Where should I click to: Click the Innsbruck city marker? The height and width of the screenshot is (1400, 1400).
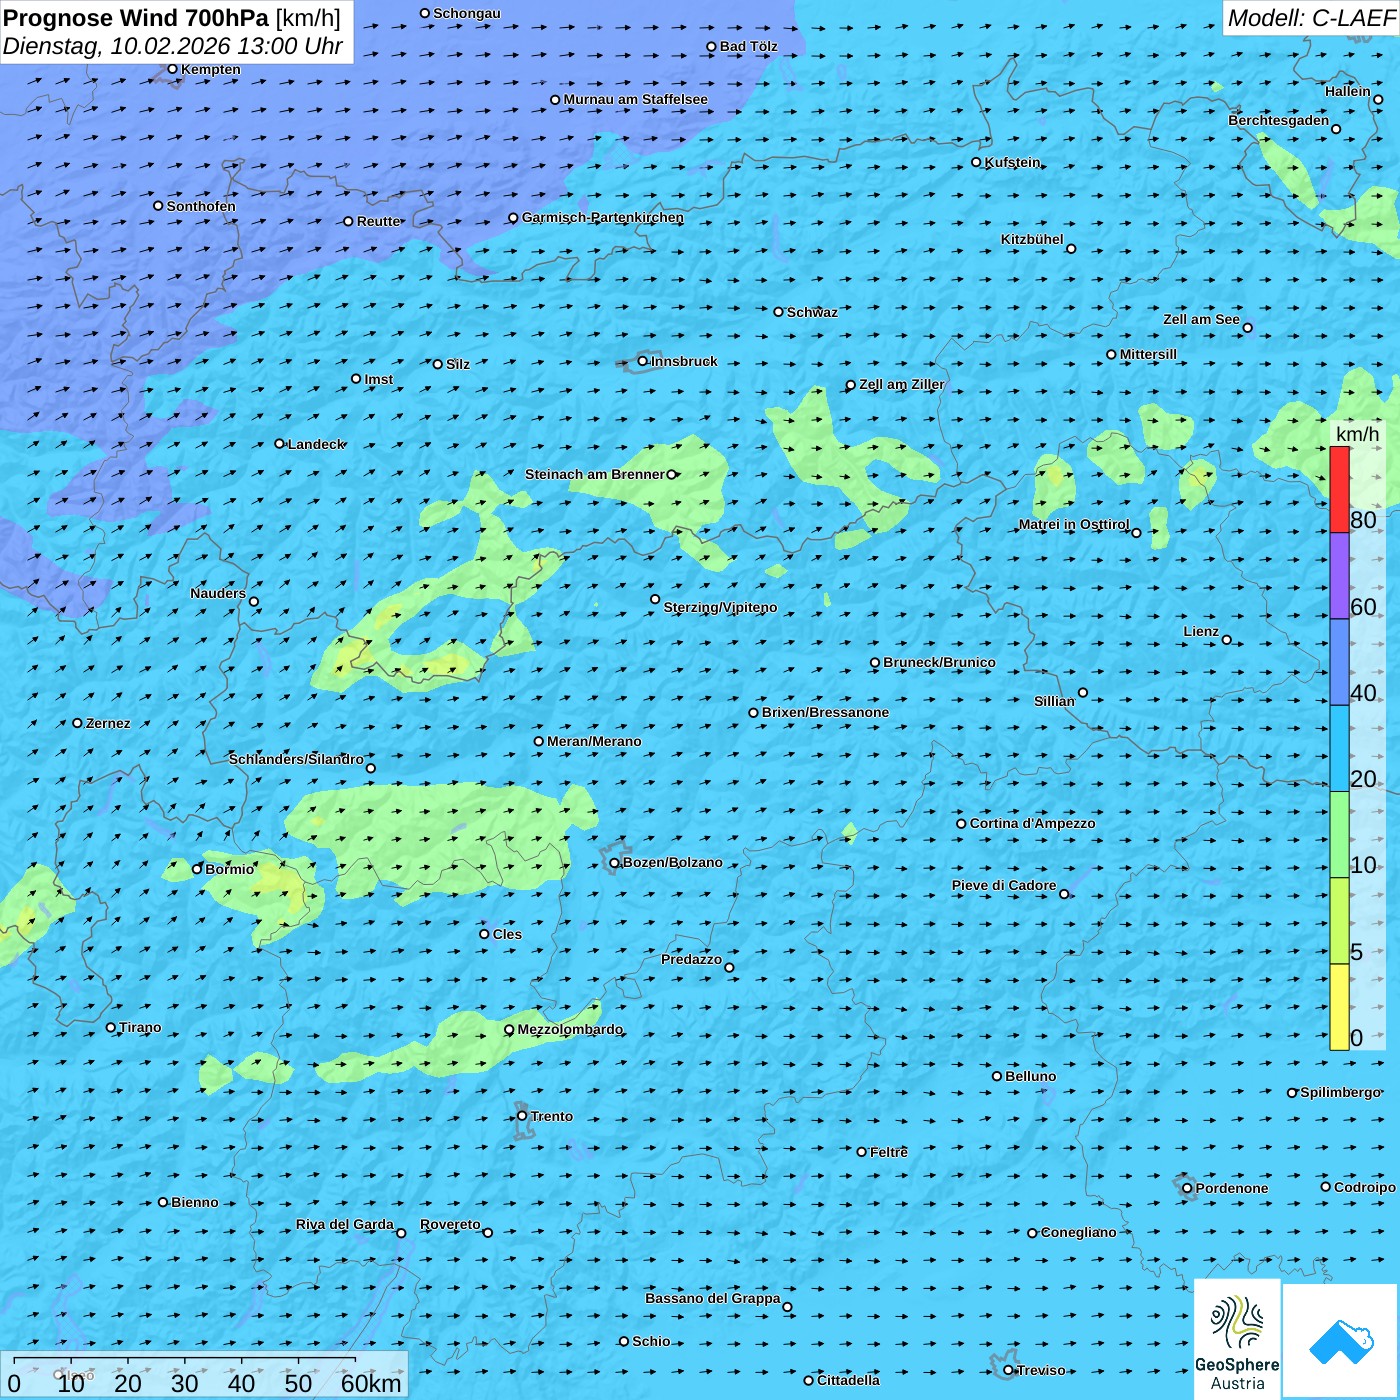[x=643, y=361]
